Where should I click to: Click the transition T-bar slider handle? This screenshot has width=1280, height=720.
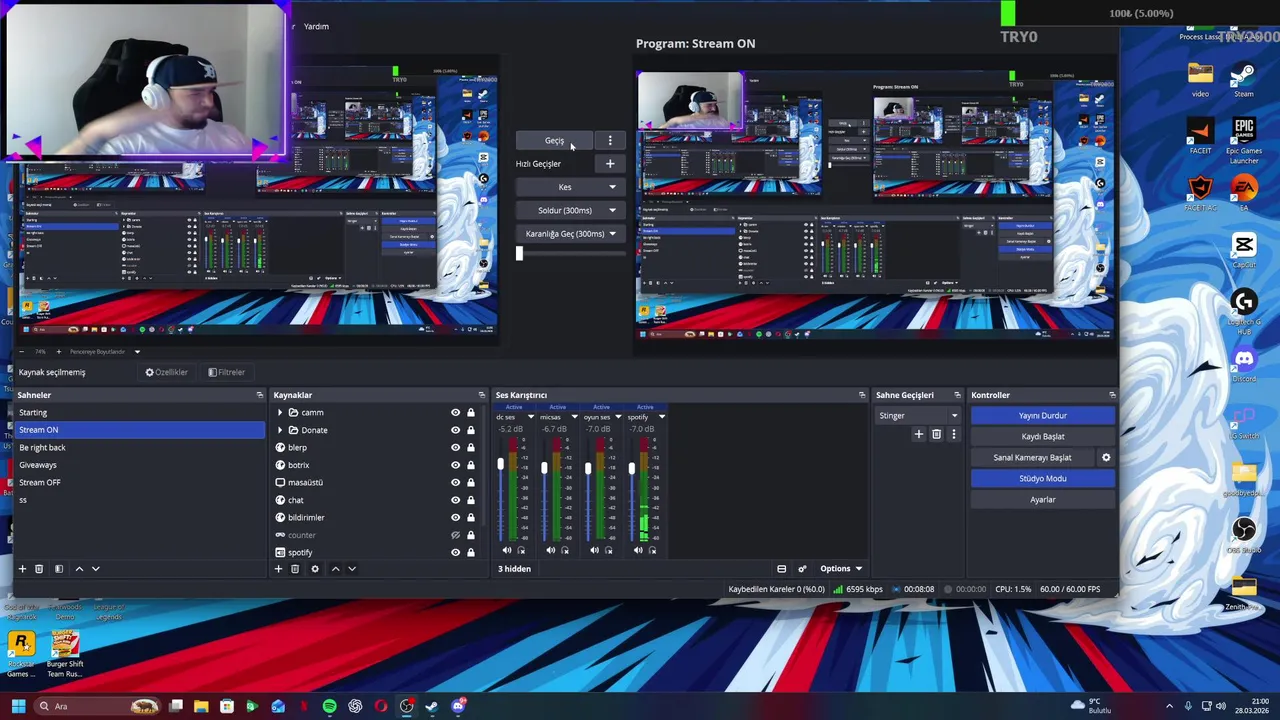[519, 254]
